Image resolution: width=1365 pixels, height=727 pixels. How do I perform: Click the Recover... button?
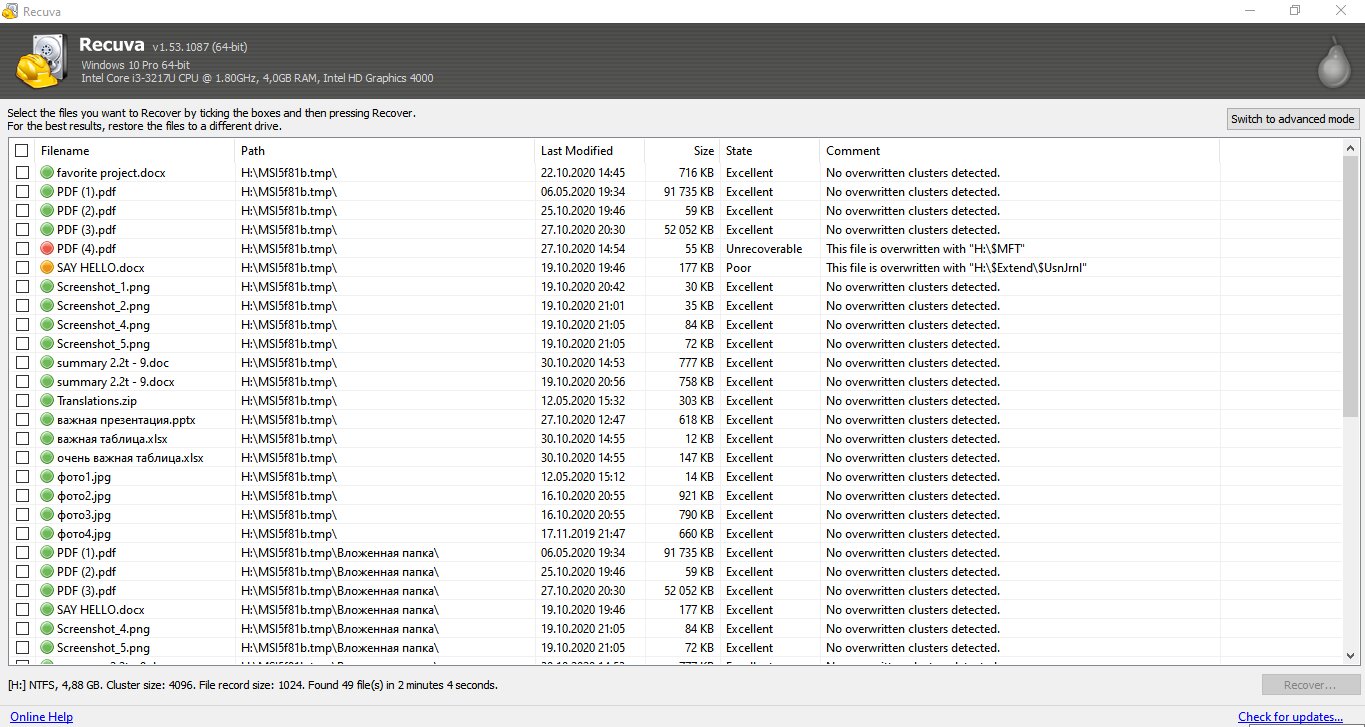1309,685
